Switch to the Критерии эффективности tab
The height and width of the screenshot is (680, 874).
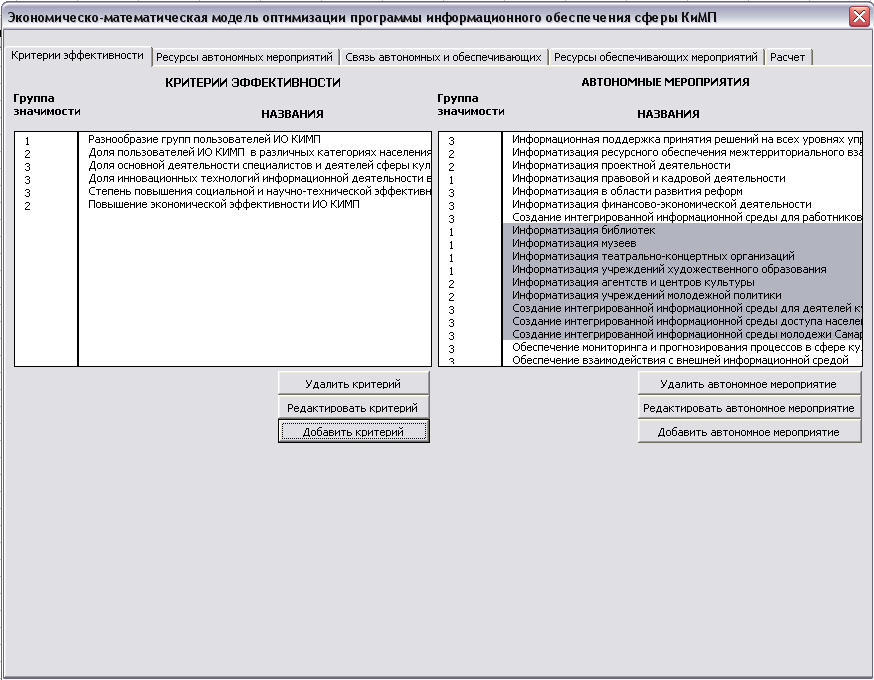[77, 56]
